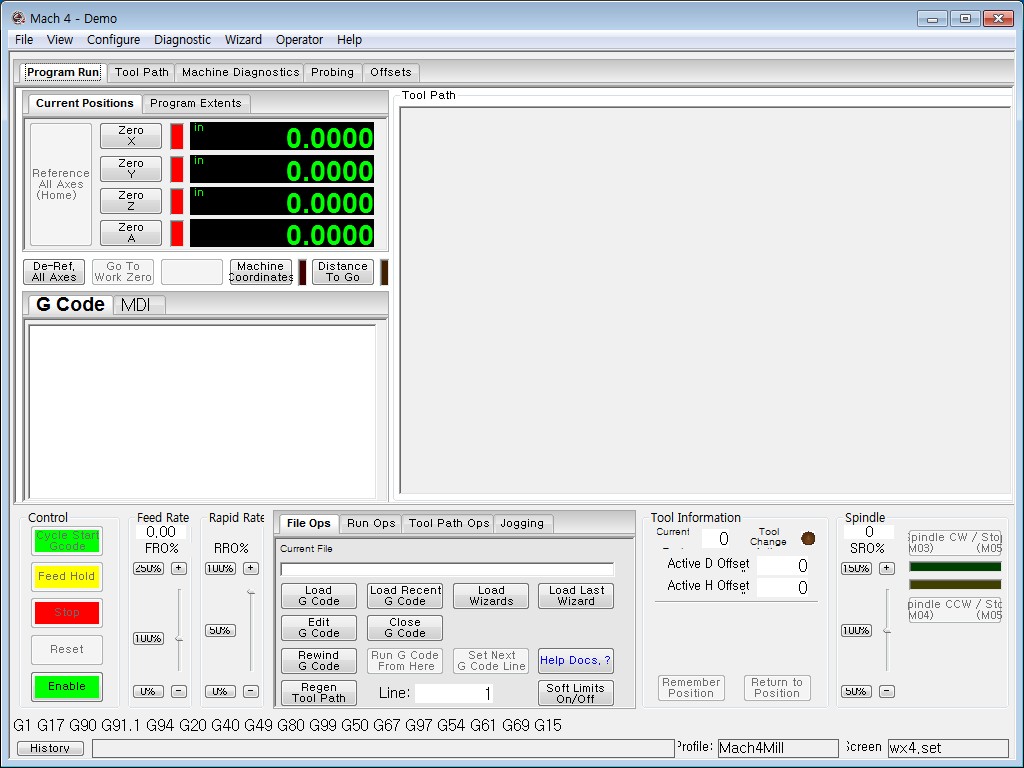Image resolution: width=1024 pixels, height=768 pixels.
Task: Click the Load Wizards button
Action: click(491, 596)
